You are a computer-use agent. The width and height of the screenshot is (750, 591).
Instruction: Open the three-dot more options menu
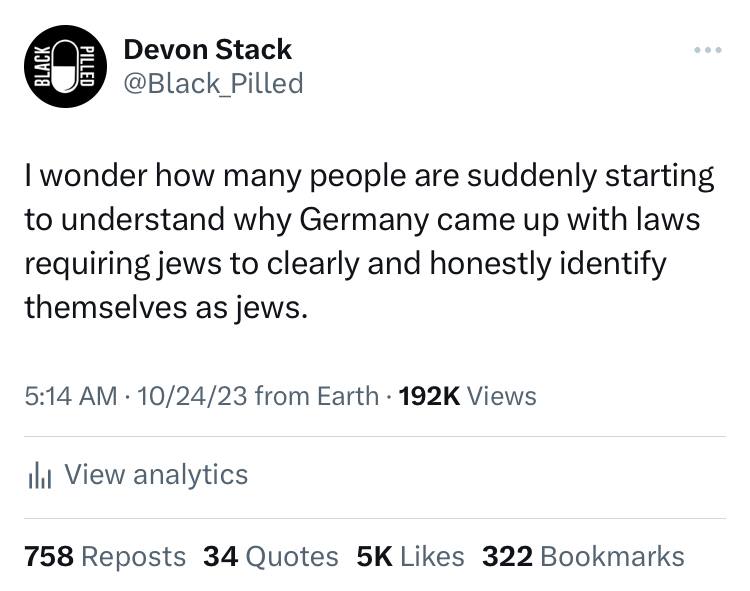[x=708, y=50]
